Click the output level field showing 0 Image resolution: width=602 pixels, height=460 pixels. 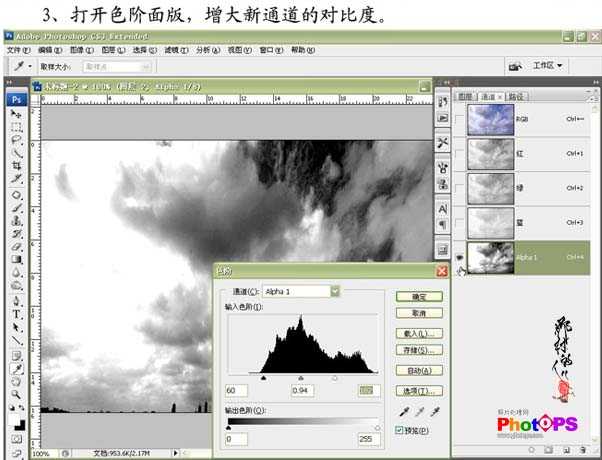tap(236, 439)
